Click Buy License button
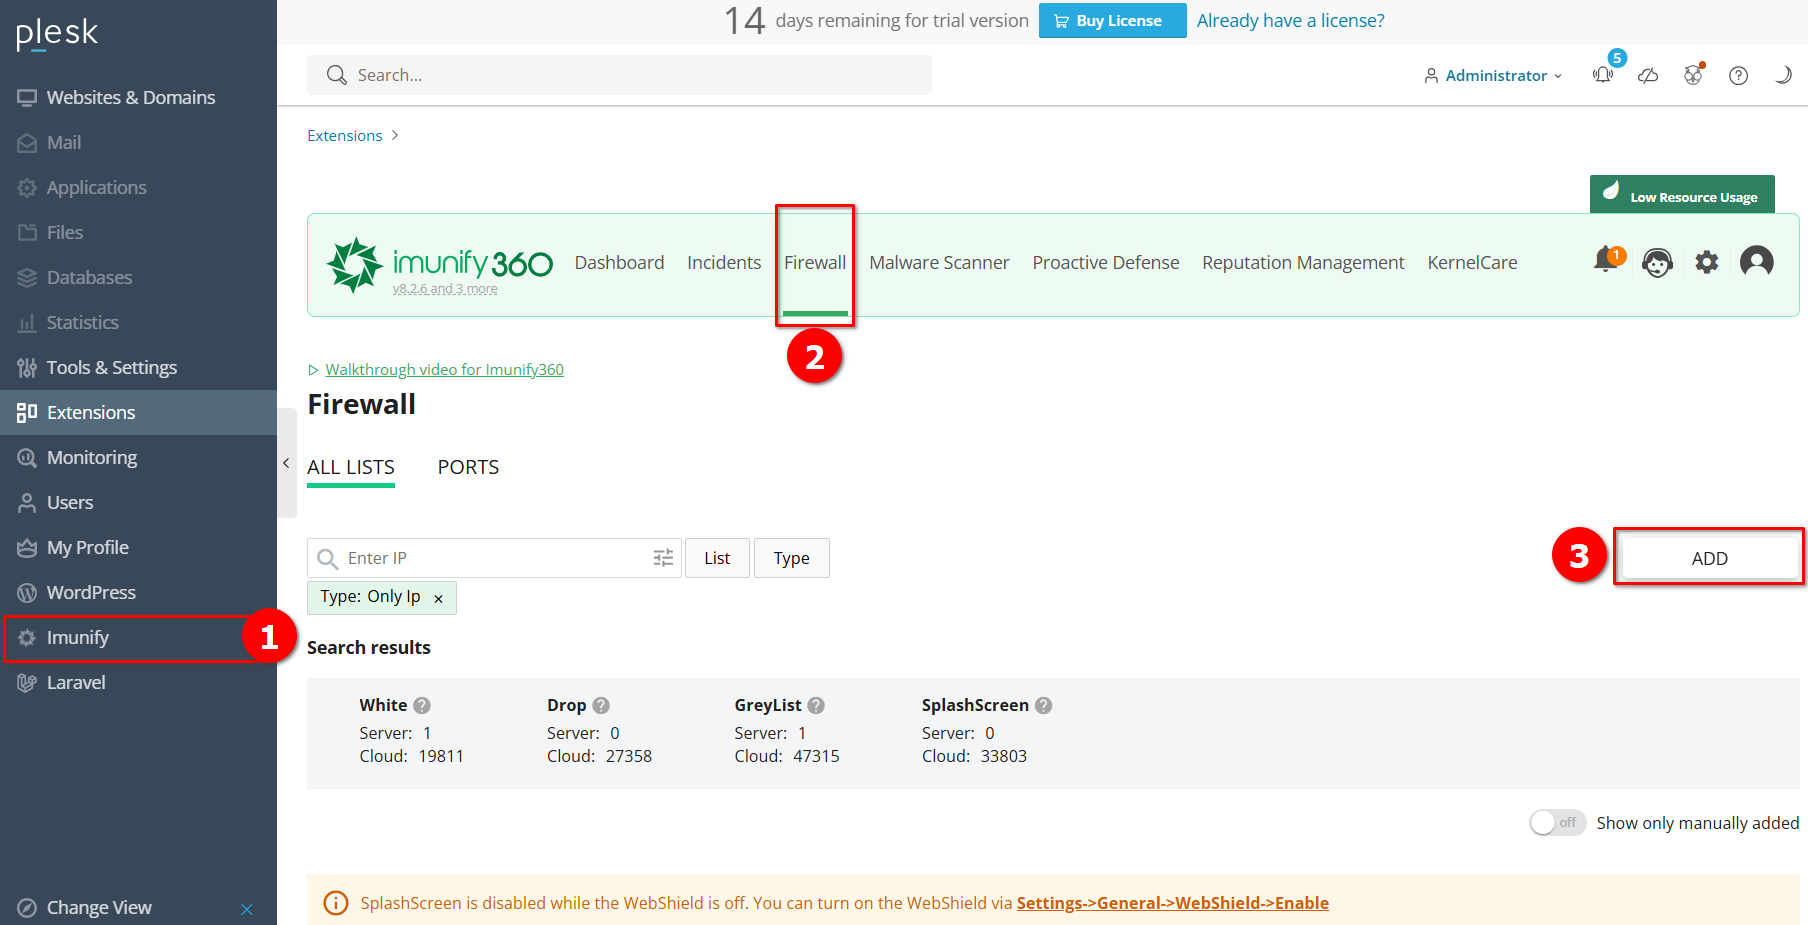 pos(1112,21)
